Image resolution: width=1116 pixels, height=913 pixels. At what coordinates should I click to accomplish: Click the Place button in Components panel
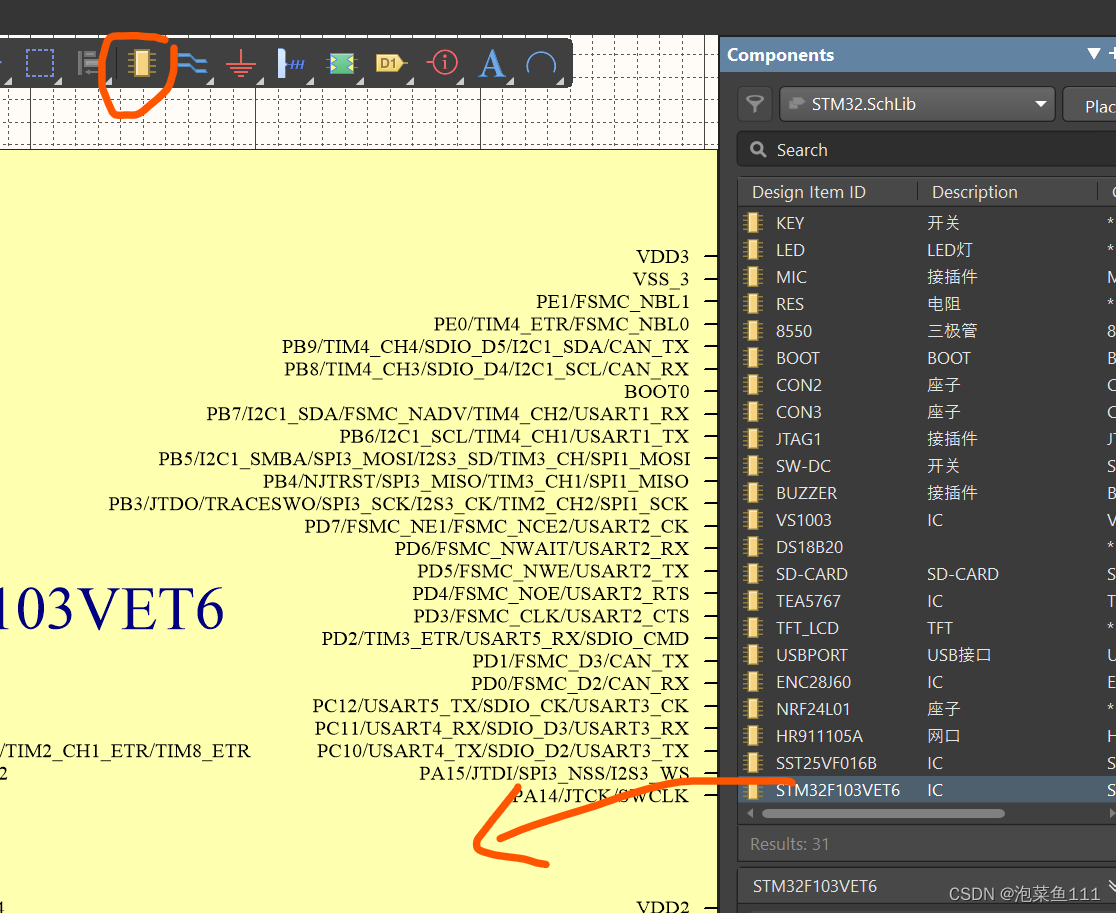pyautogui.click(x=1090, y=105)
